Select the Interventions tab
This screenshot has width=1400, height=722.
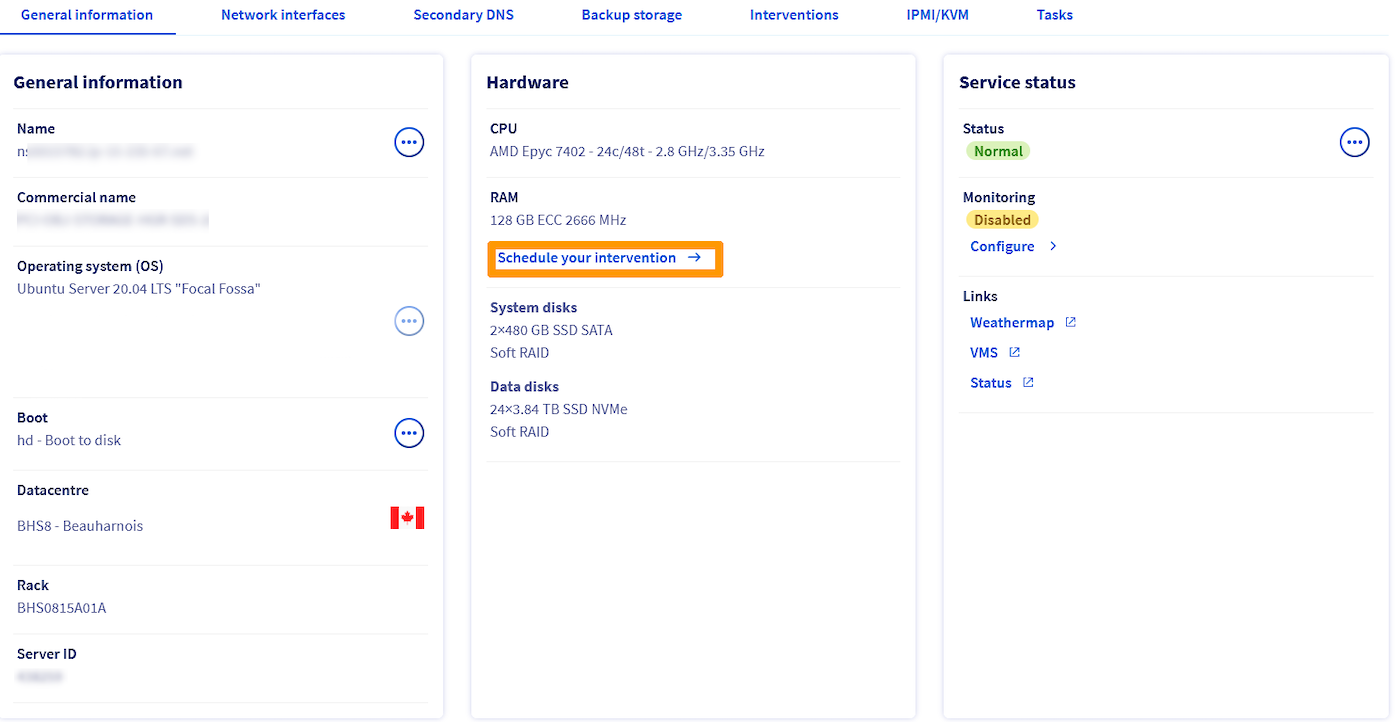pyautogui.click(x=794, y=15)
